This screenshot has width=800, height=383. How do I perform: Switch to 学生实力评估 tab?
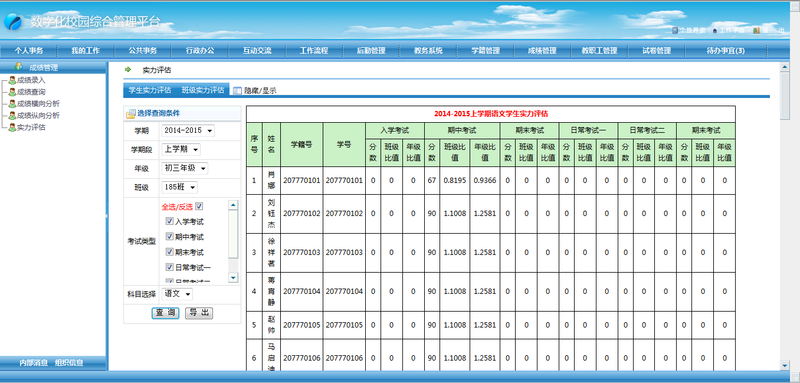click(x=149, y=90)
